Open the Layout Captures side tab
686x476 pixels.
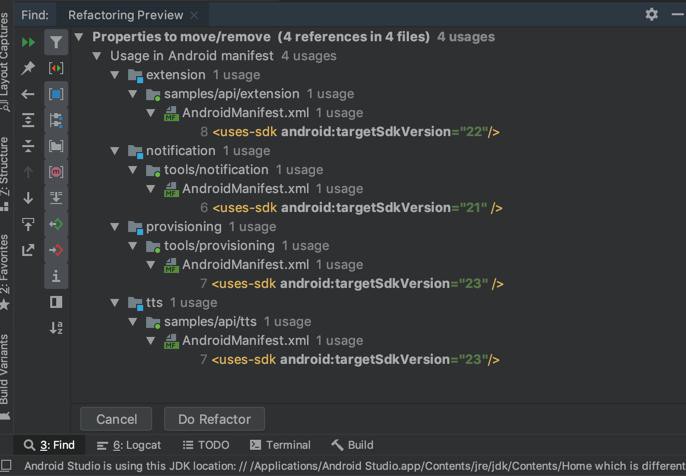4,61
